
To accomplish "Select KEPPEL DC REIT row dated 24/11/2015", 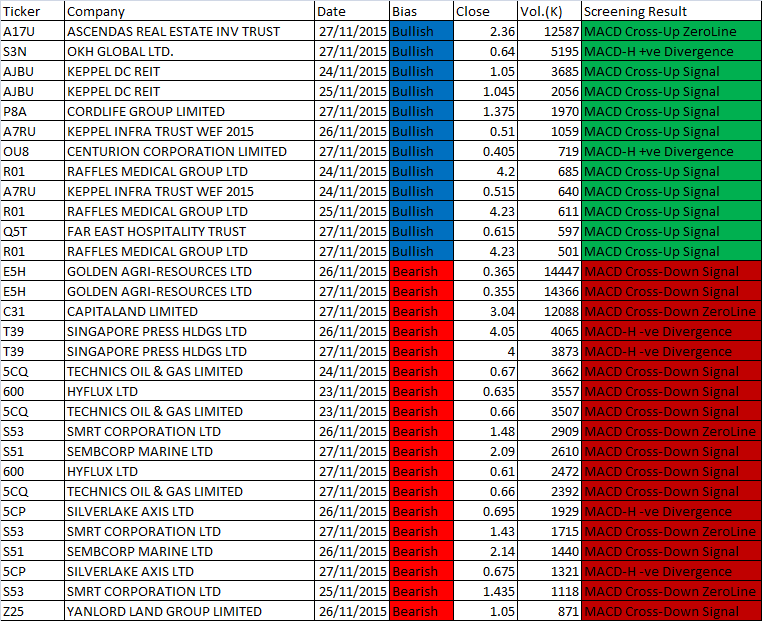I will 381,71.
